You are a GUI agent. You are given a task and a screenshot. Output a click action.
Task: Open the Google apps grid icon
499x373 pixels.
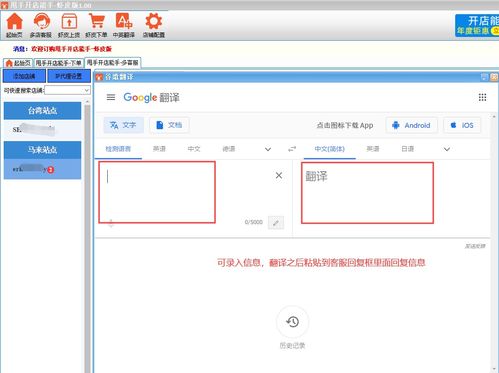point(482,97)
